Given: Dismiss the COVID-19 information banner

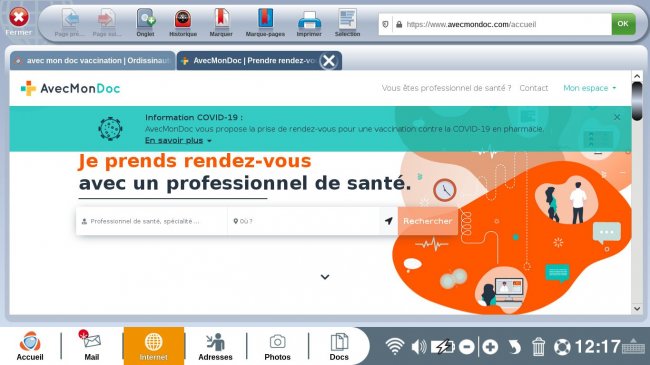Looking at the screenshot, I should tap(617, 117).
